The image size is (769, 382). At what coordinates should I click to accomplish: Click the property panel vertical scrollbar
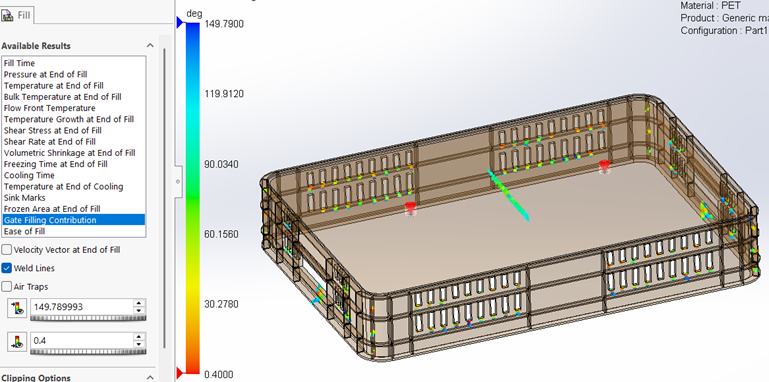tap(164, 199)
